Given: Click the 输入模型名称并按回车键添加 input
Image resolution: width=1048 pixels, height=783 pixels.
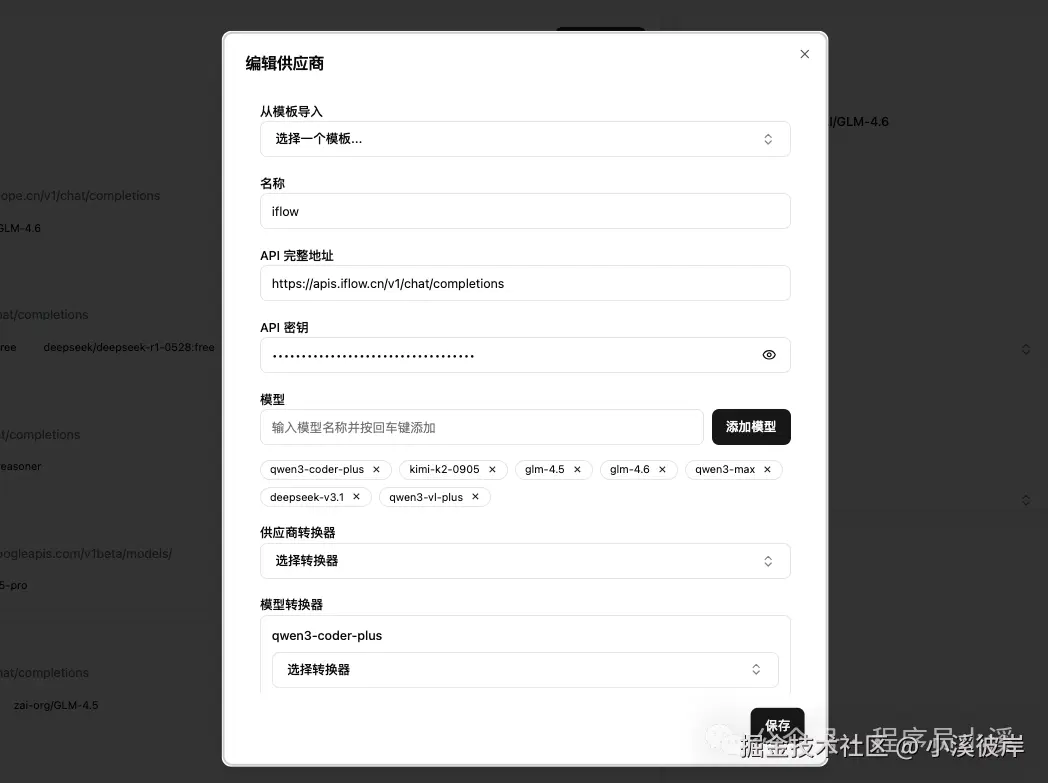Looking at the screenshot, I should click(482, 426).
